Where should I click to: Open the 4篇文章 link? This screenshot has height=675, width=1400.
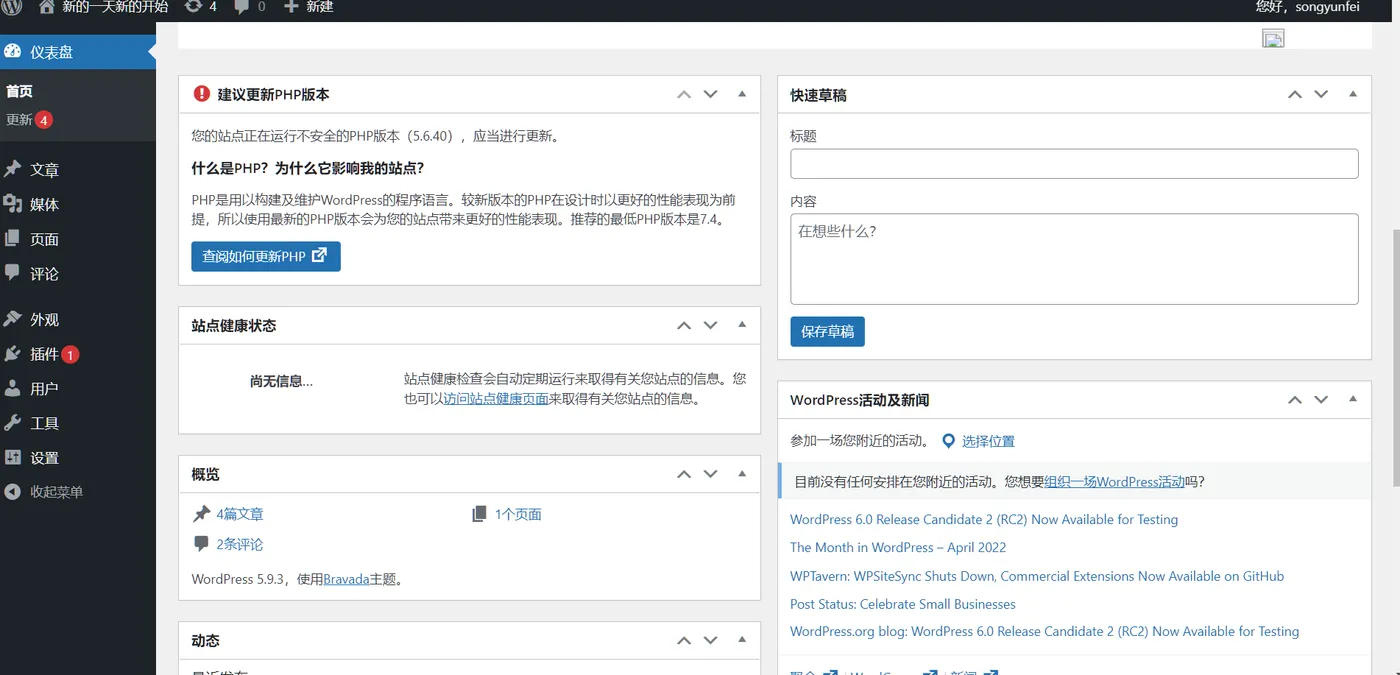(240, 514)
